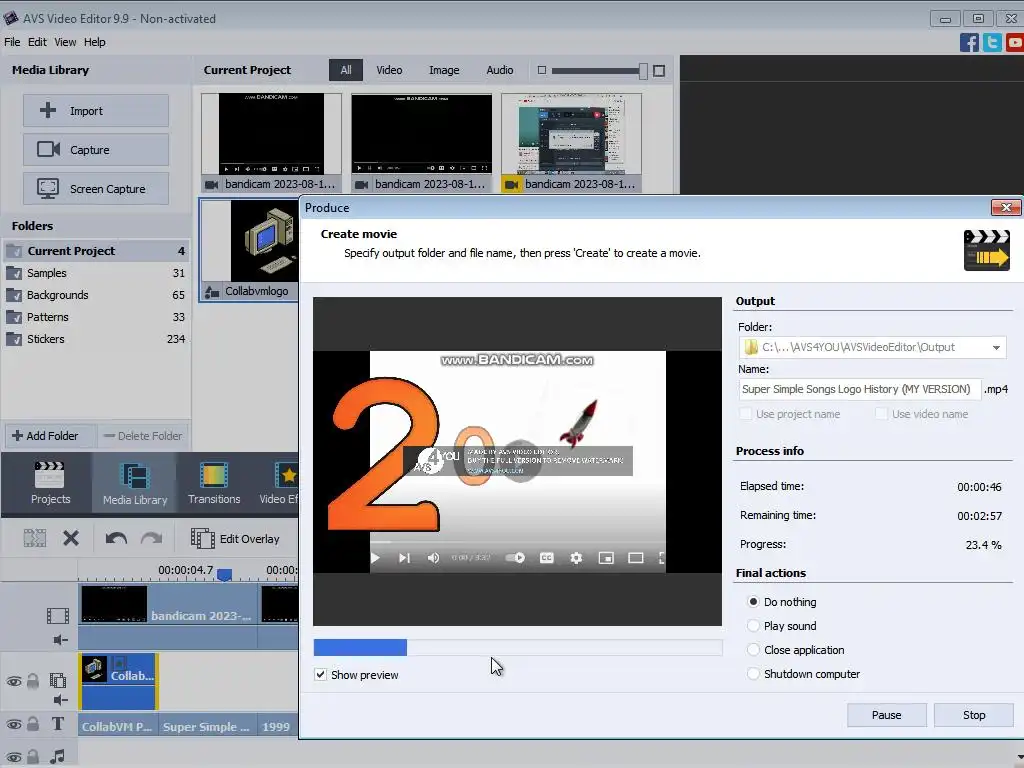The image size is (1024, 768).
Task: Open the Help menu
Action: click(x=95, y=42)
